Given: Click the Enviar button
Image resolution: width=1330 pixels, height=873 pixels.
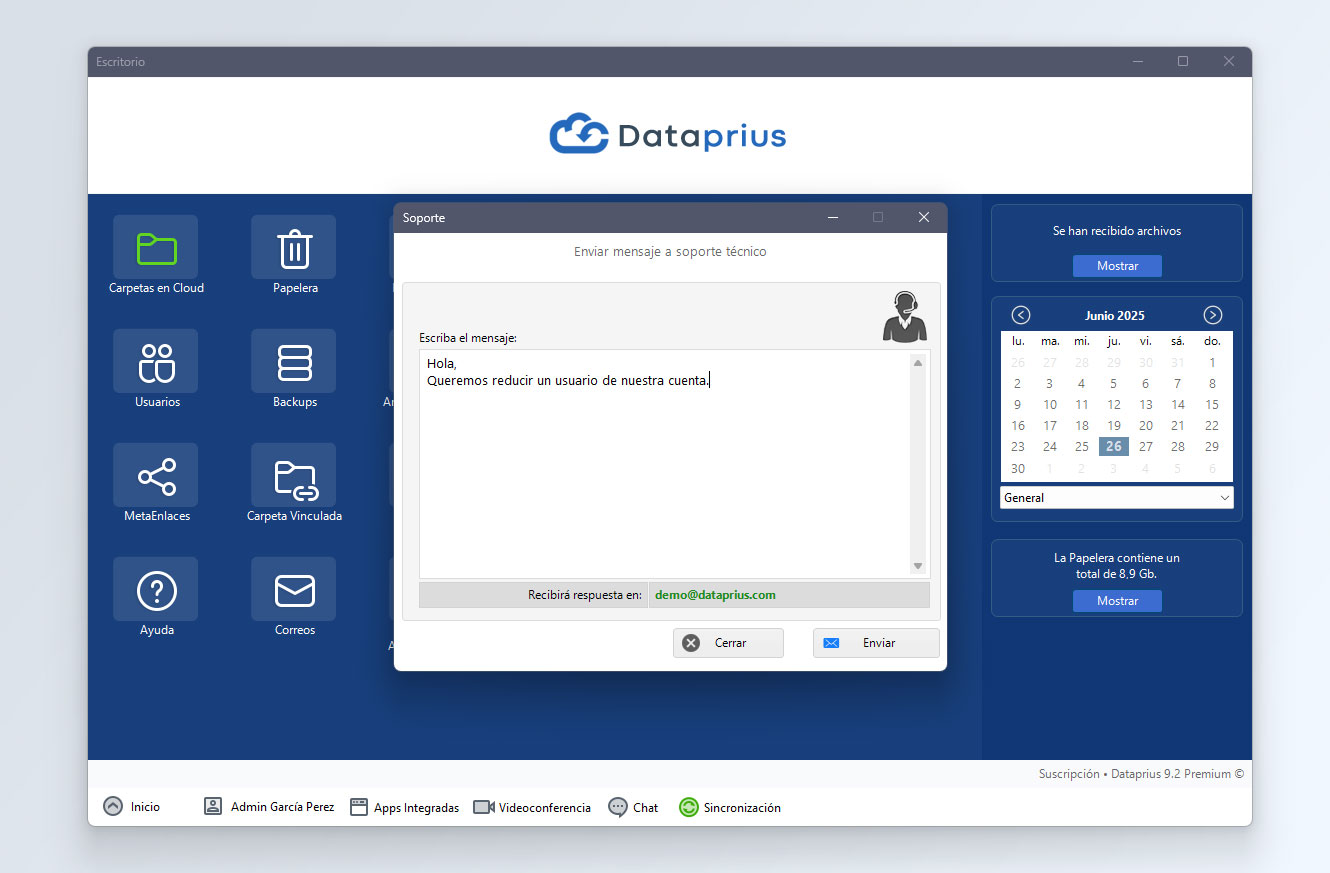Looking at the screenshot, I should pyautogui.click(x=876, y=643).
